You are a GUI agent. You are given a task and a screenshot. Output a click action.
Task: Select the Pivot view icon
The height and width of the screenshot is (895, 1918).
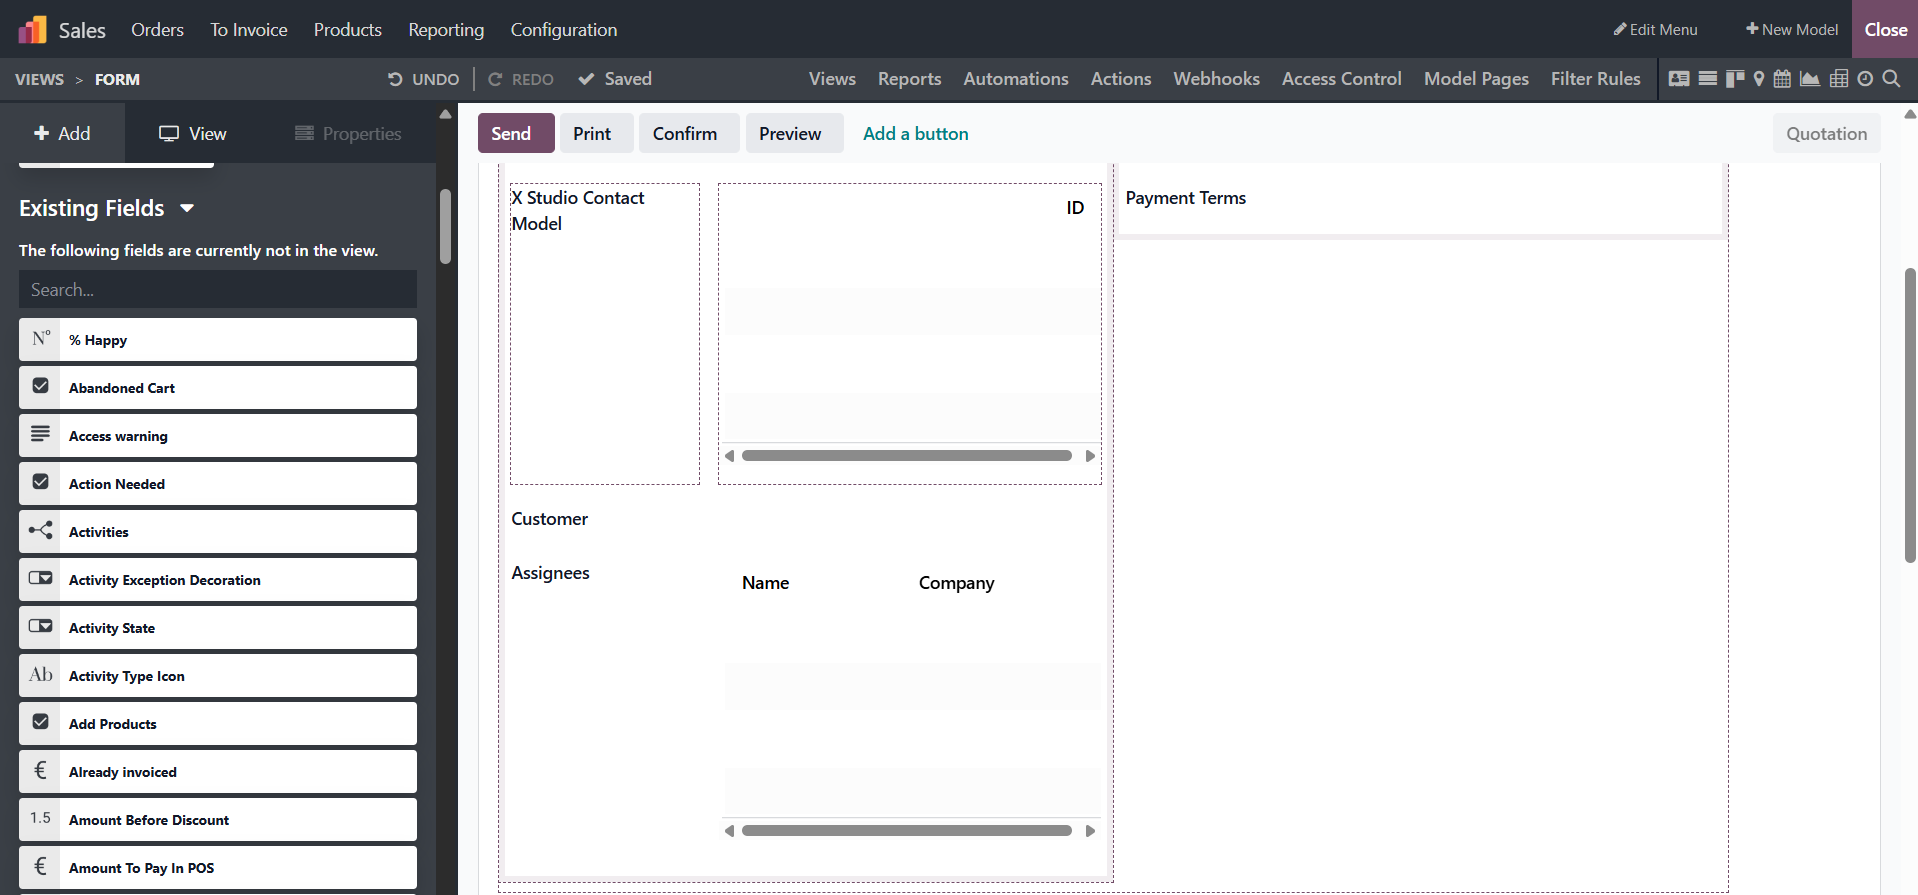(x=1839, y=79)
